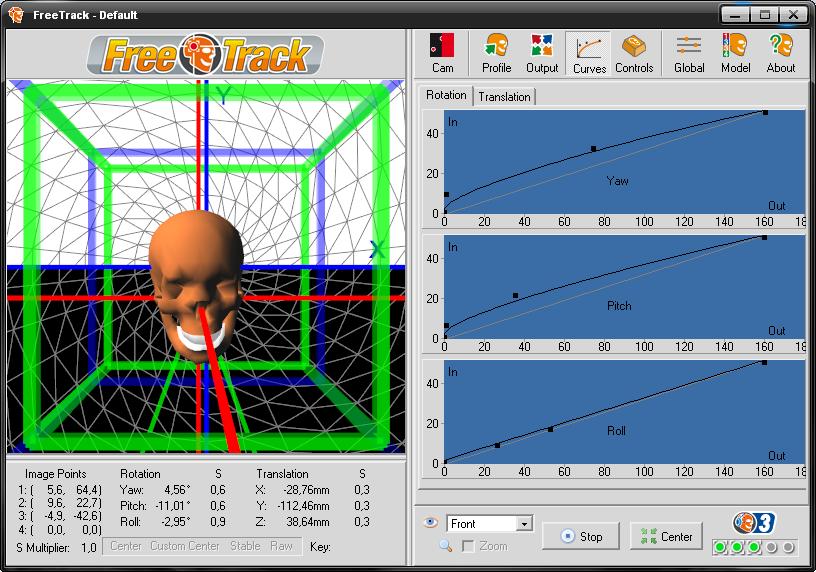Select the Pitch curve end control point
The image size is (816, 572).
(x=764, y=237)
